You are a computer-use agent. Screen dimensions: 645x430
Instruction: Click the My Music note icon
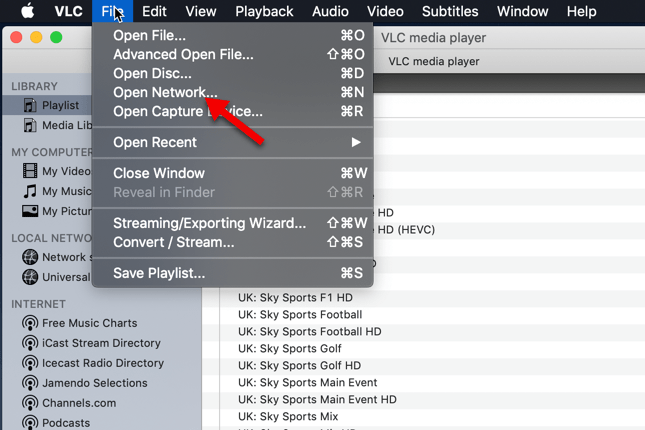[29, 191]
